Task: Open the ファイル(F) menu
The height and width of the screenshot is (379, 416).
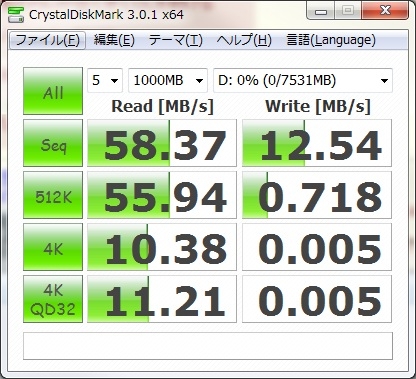Action: (47, 41)
